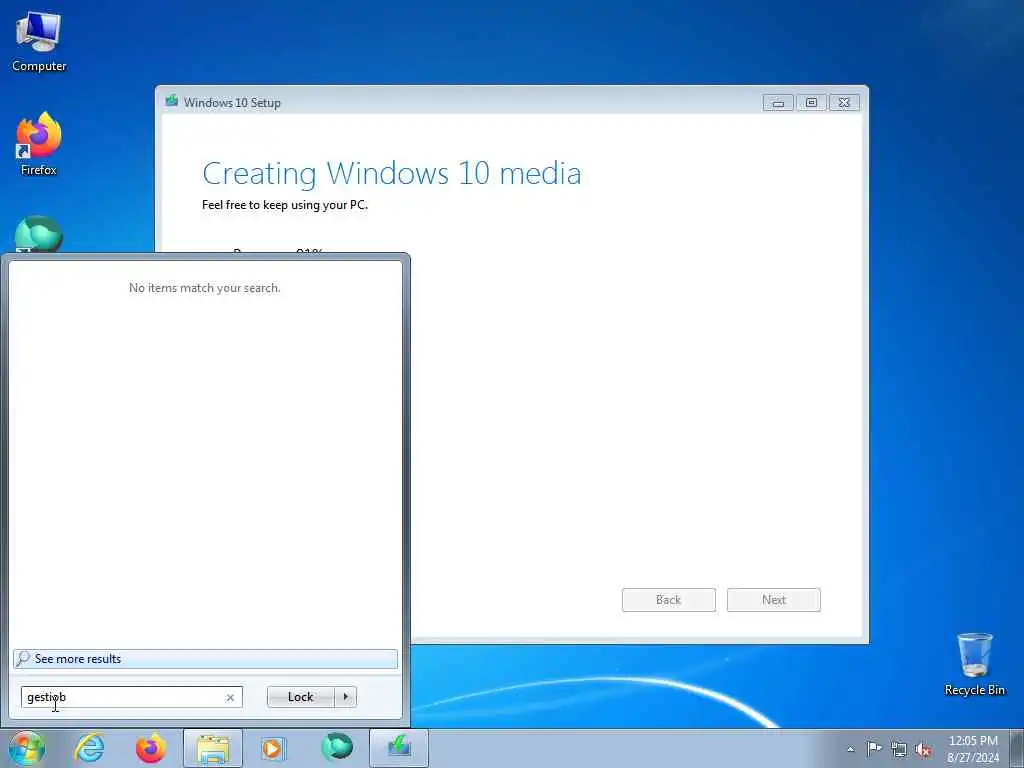The width and height of the screenshot is (1024, 768).
Task: Click the network icon in system tray
Action: pos(899,750)
